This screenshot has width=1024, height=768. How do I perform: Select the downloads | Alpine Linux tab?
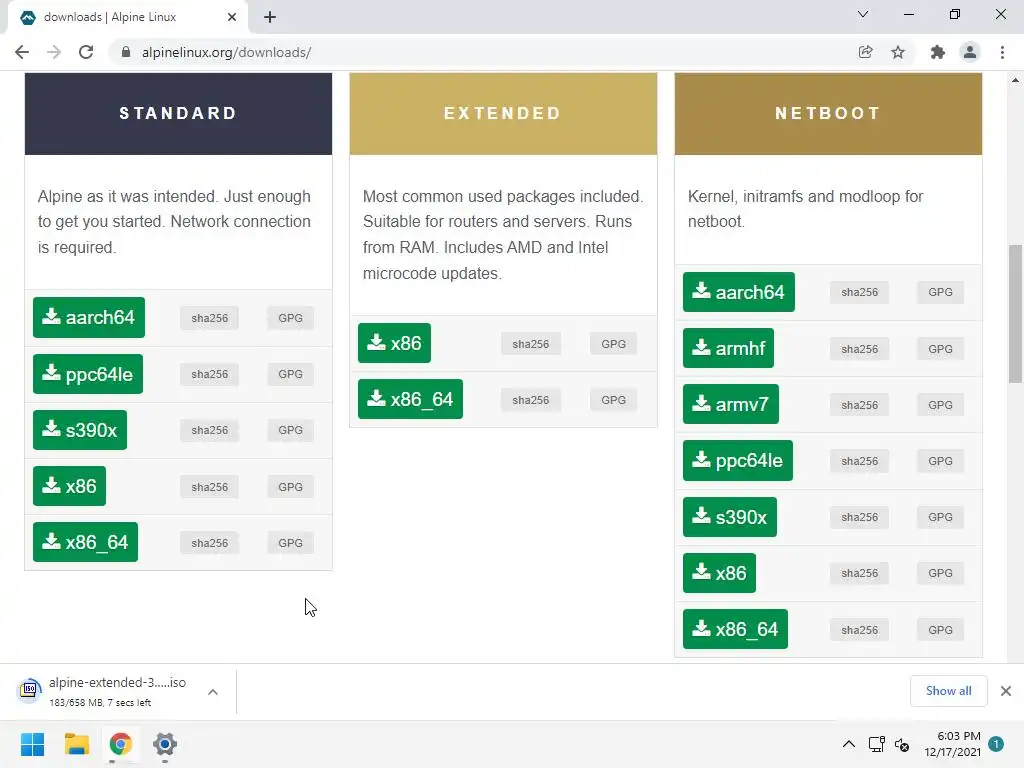click(x=127, y=17)
